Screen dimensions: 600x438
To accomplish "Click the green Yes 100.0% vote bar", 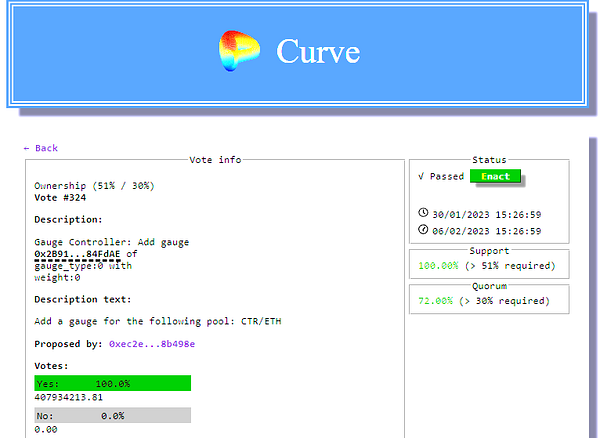I will coord(112,383).
